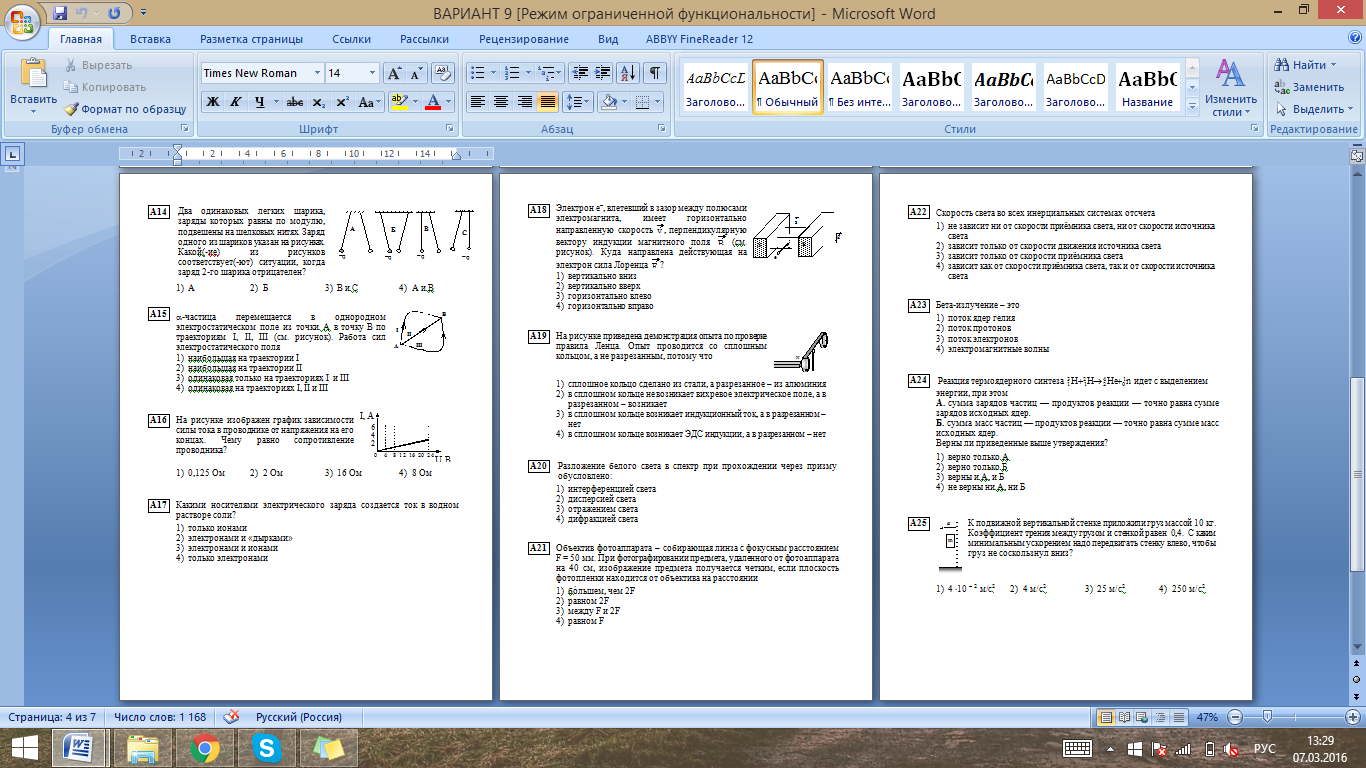This screenshot has width=1366, height=768.
Task: Apply strikethrough formatting (abc)
Action: [x=295, y=102]
